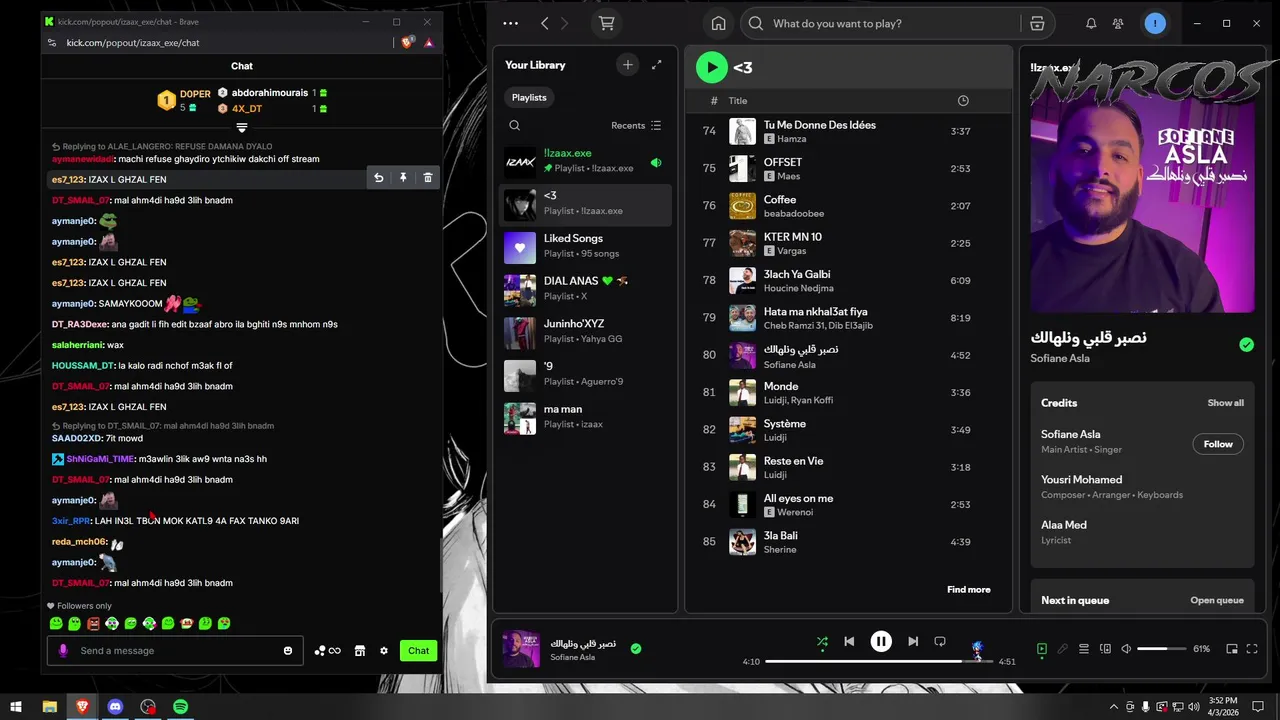The image size is (1280, 720).
Task: Open Kick chat settings gear
Action: (x=383, y=651)
